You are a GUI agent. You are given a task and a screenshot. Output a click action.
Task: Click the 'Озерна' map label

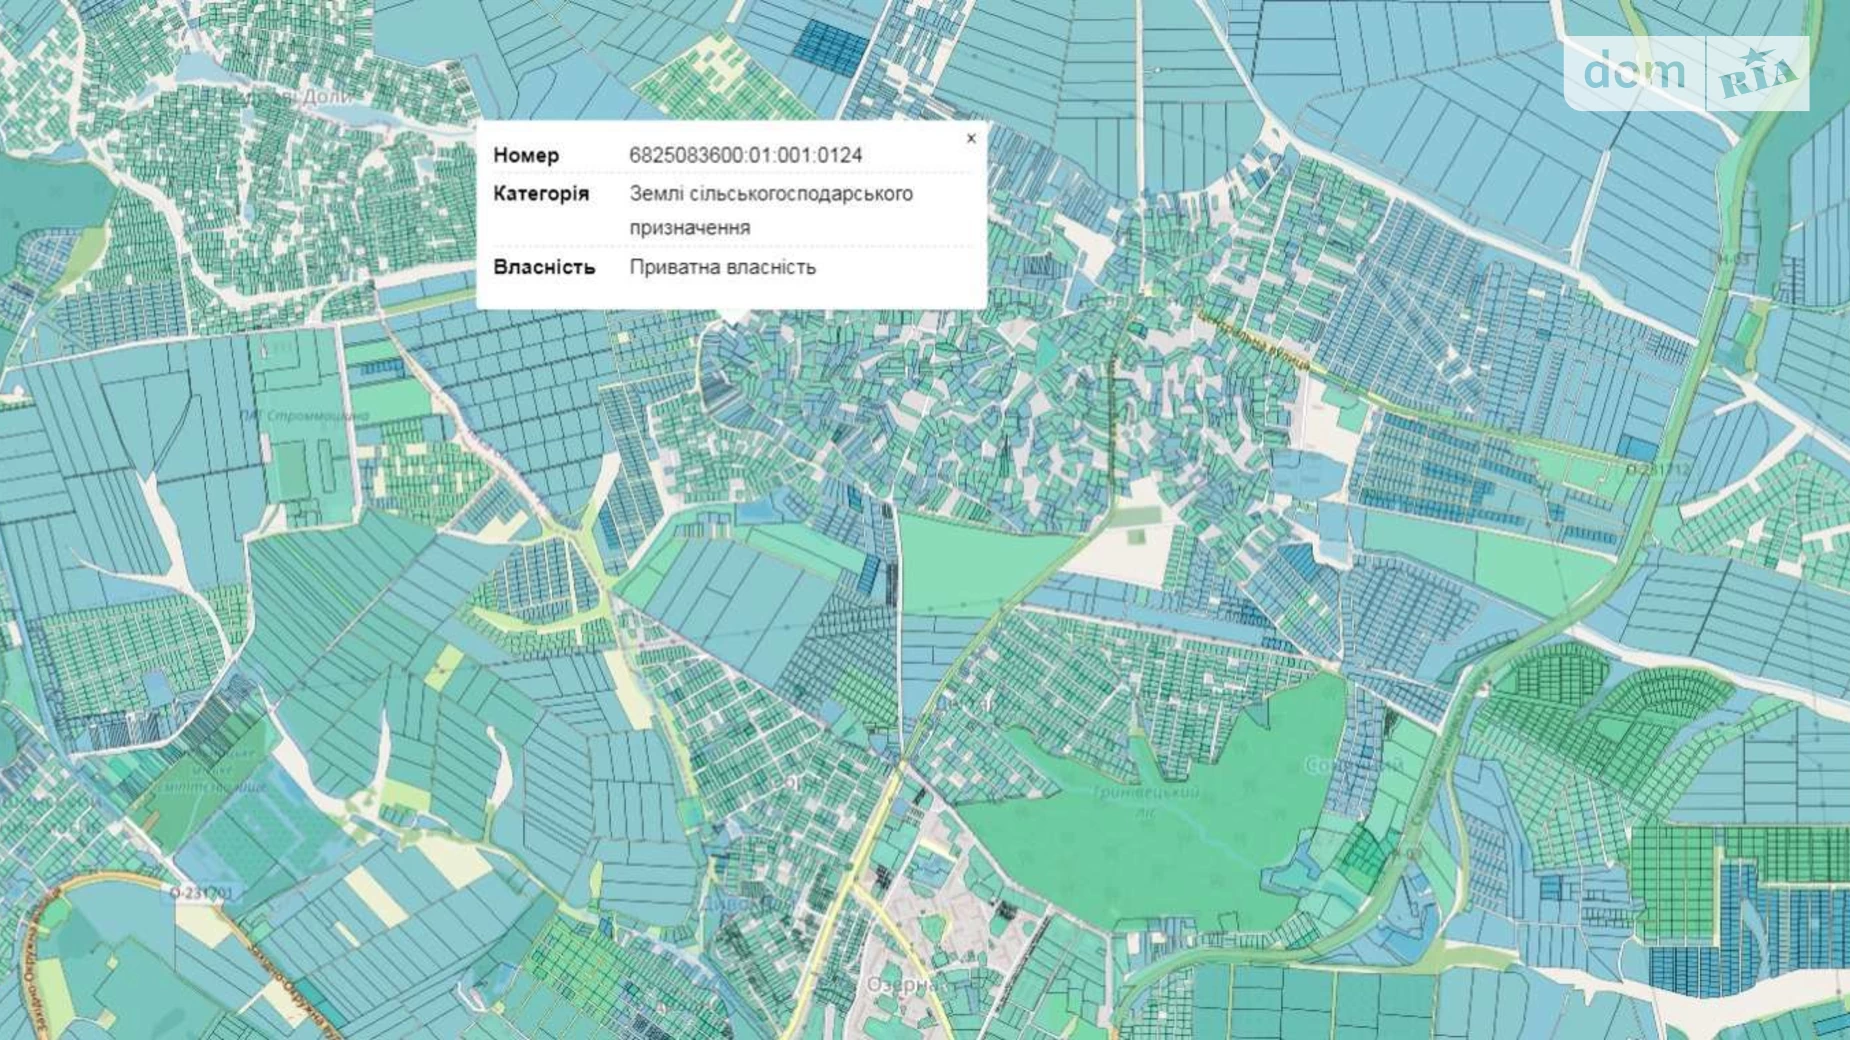[x=900, y=985]
